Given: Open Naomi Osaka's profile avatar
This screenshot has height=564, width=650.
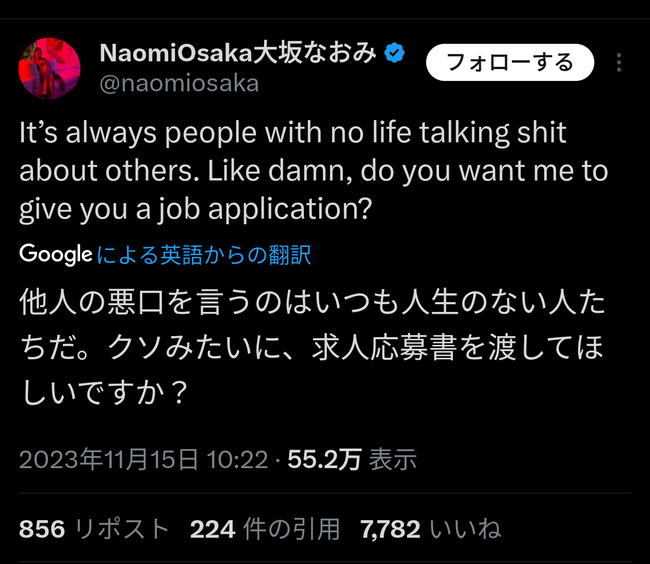Looking at the screenshot, I should click(x=49, y=68).
